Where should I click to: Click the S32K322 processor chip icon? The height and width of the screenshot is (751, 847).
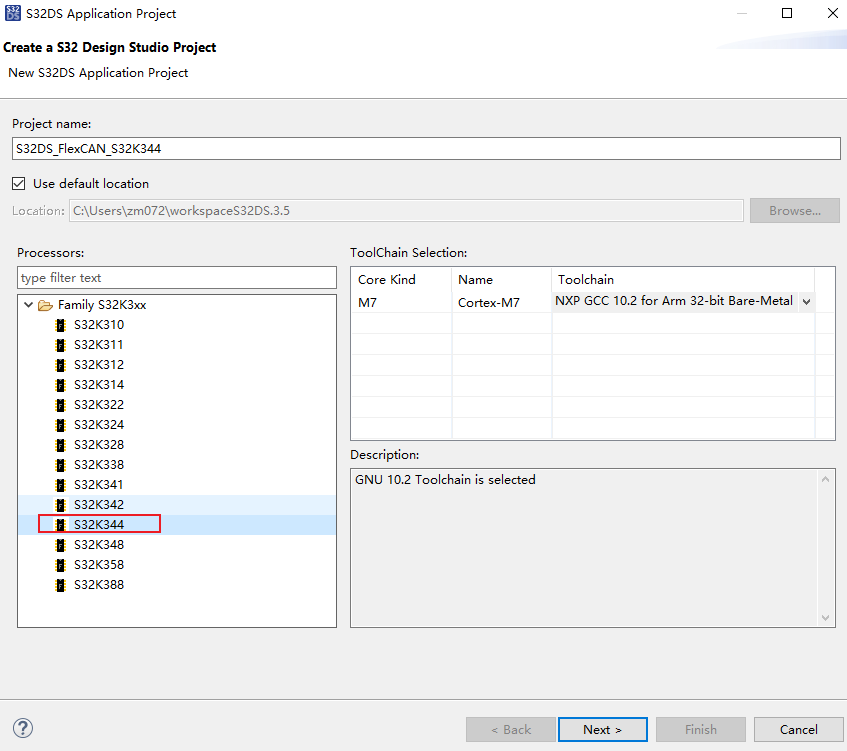coord(60,405)
